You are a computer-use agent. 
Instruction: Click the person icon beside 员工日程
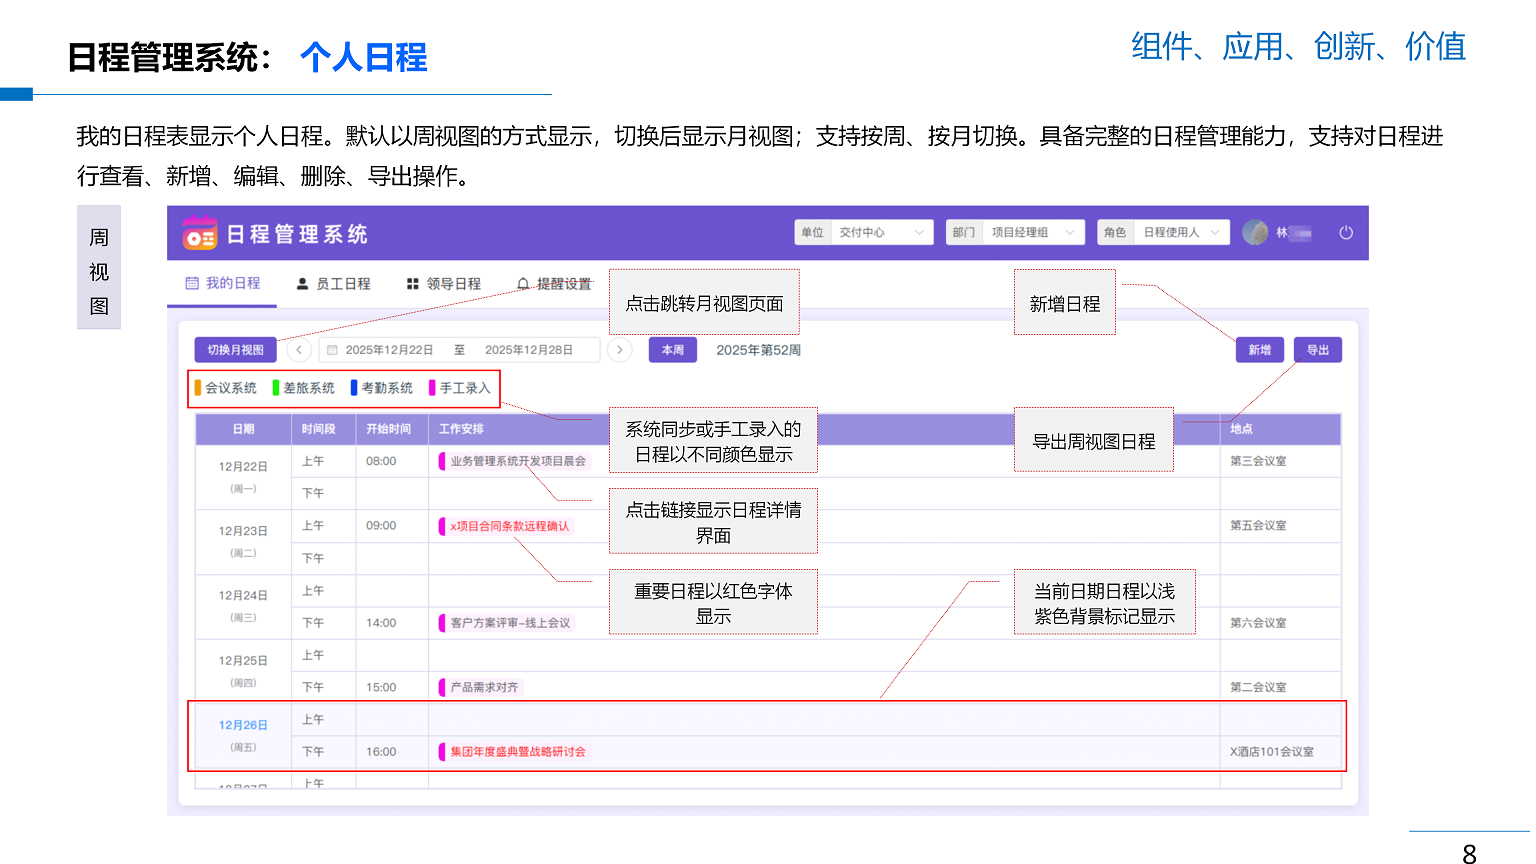point(302,284)
